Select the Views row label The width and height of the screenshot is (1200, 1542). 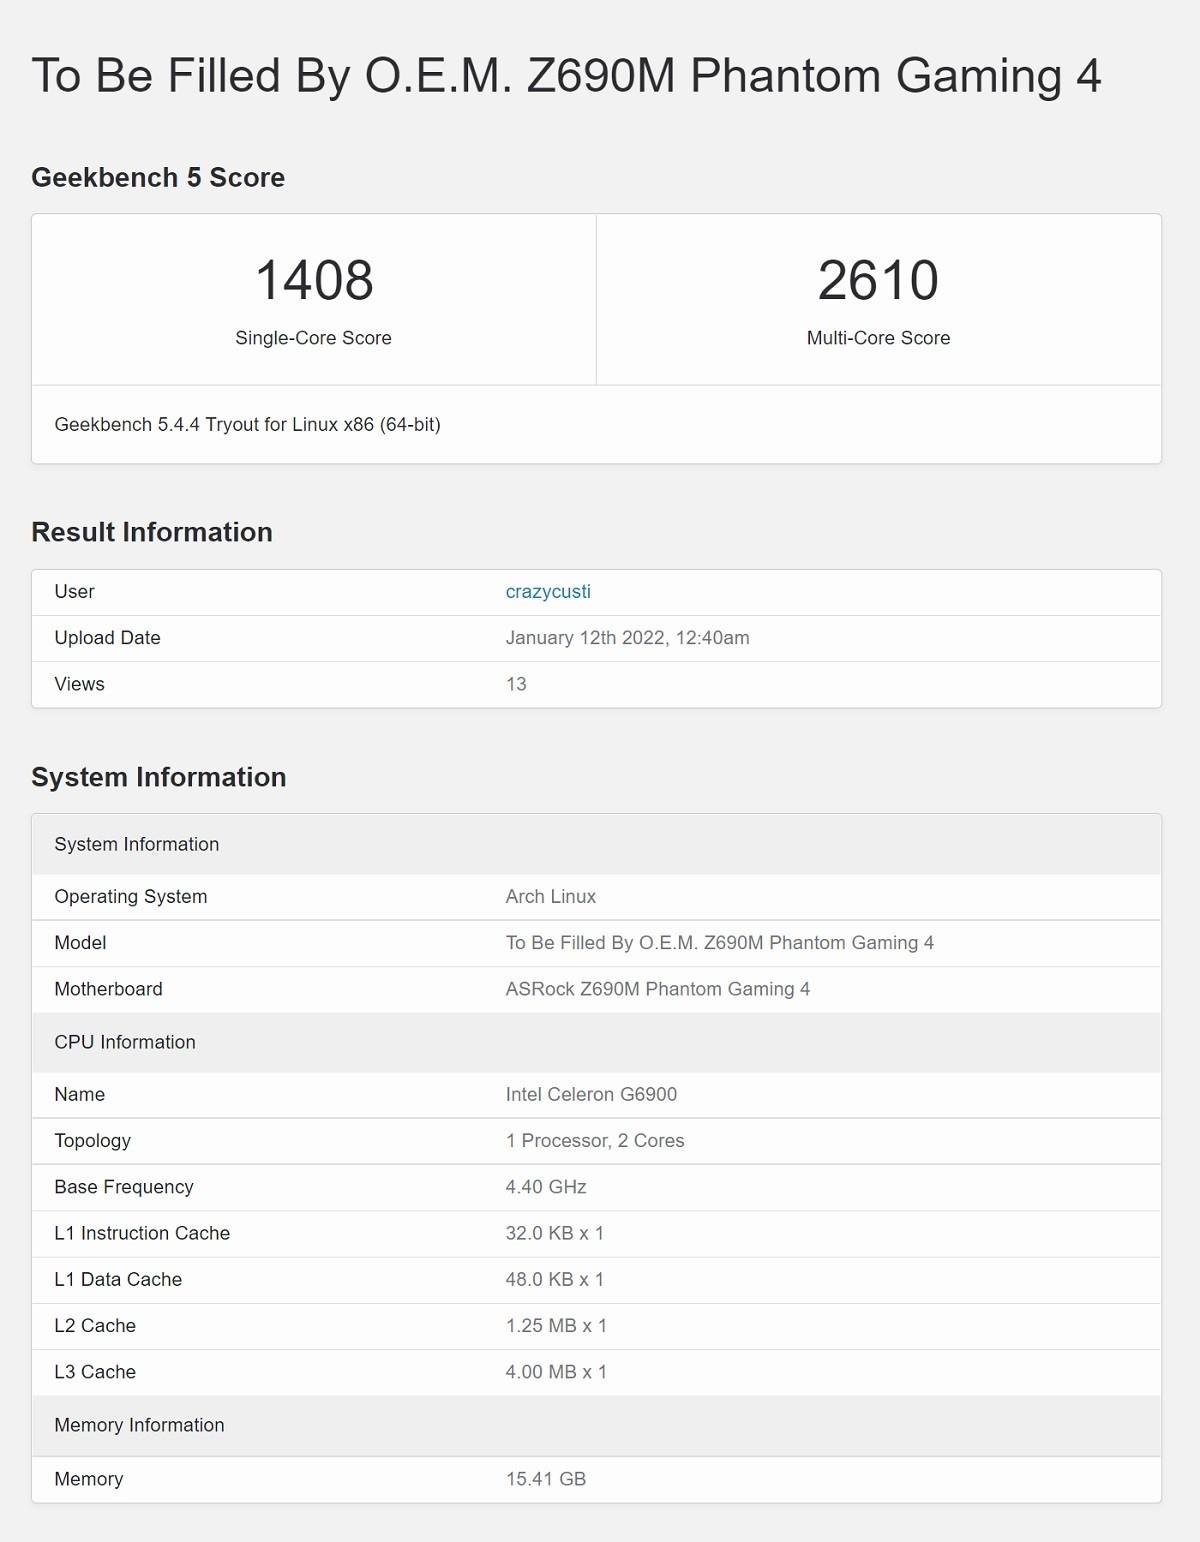[79, 684]
